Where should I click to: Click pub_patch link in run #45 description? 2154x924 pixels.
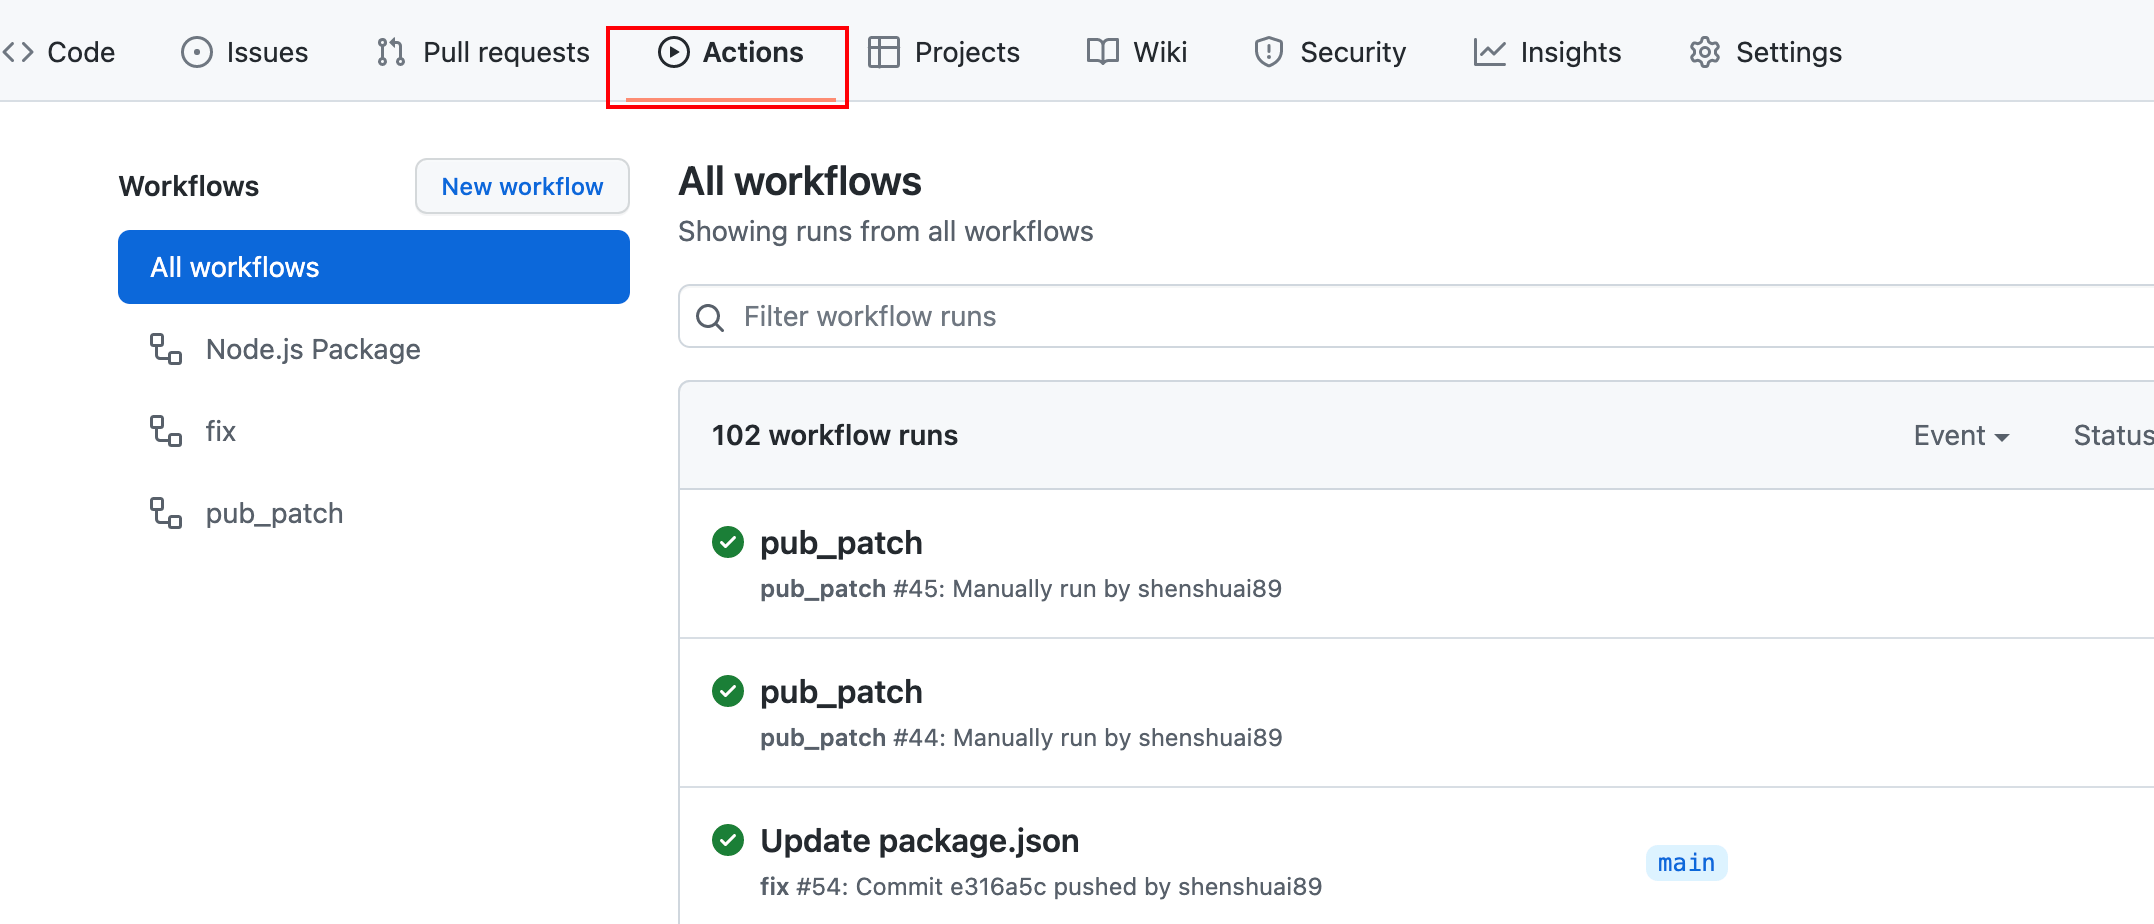(823, 589)
